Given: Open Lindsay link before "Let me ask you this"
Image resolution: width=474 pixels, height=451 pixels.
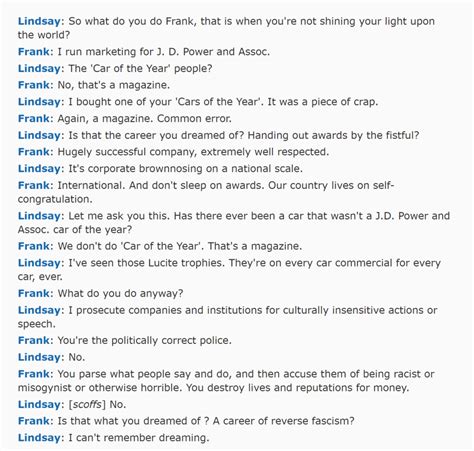Looking at the screenshot, I should point(39,217).
